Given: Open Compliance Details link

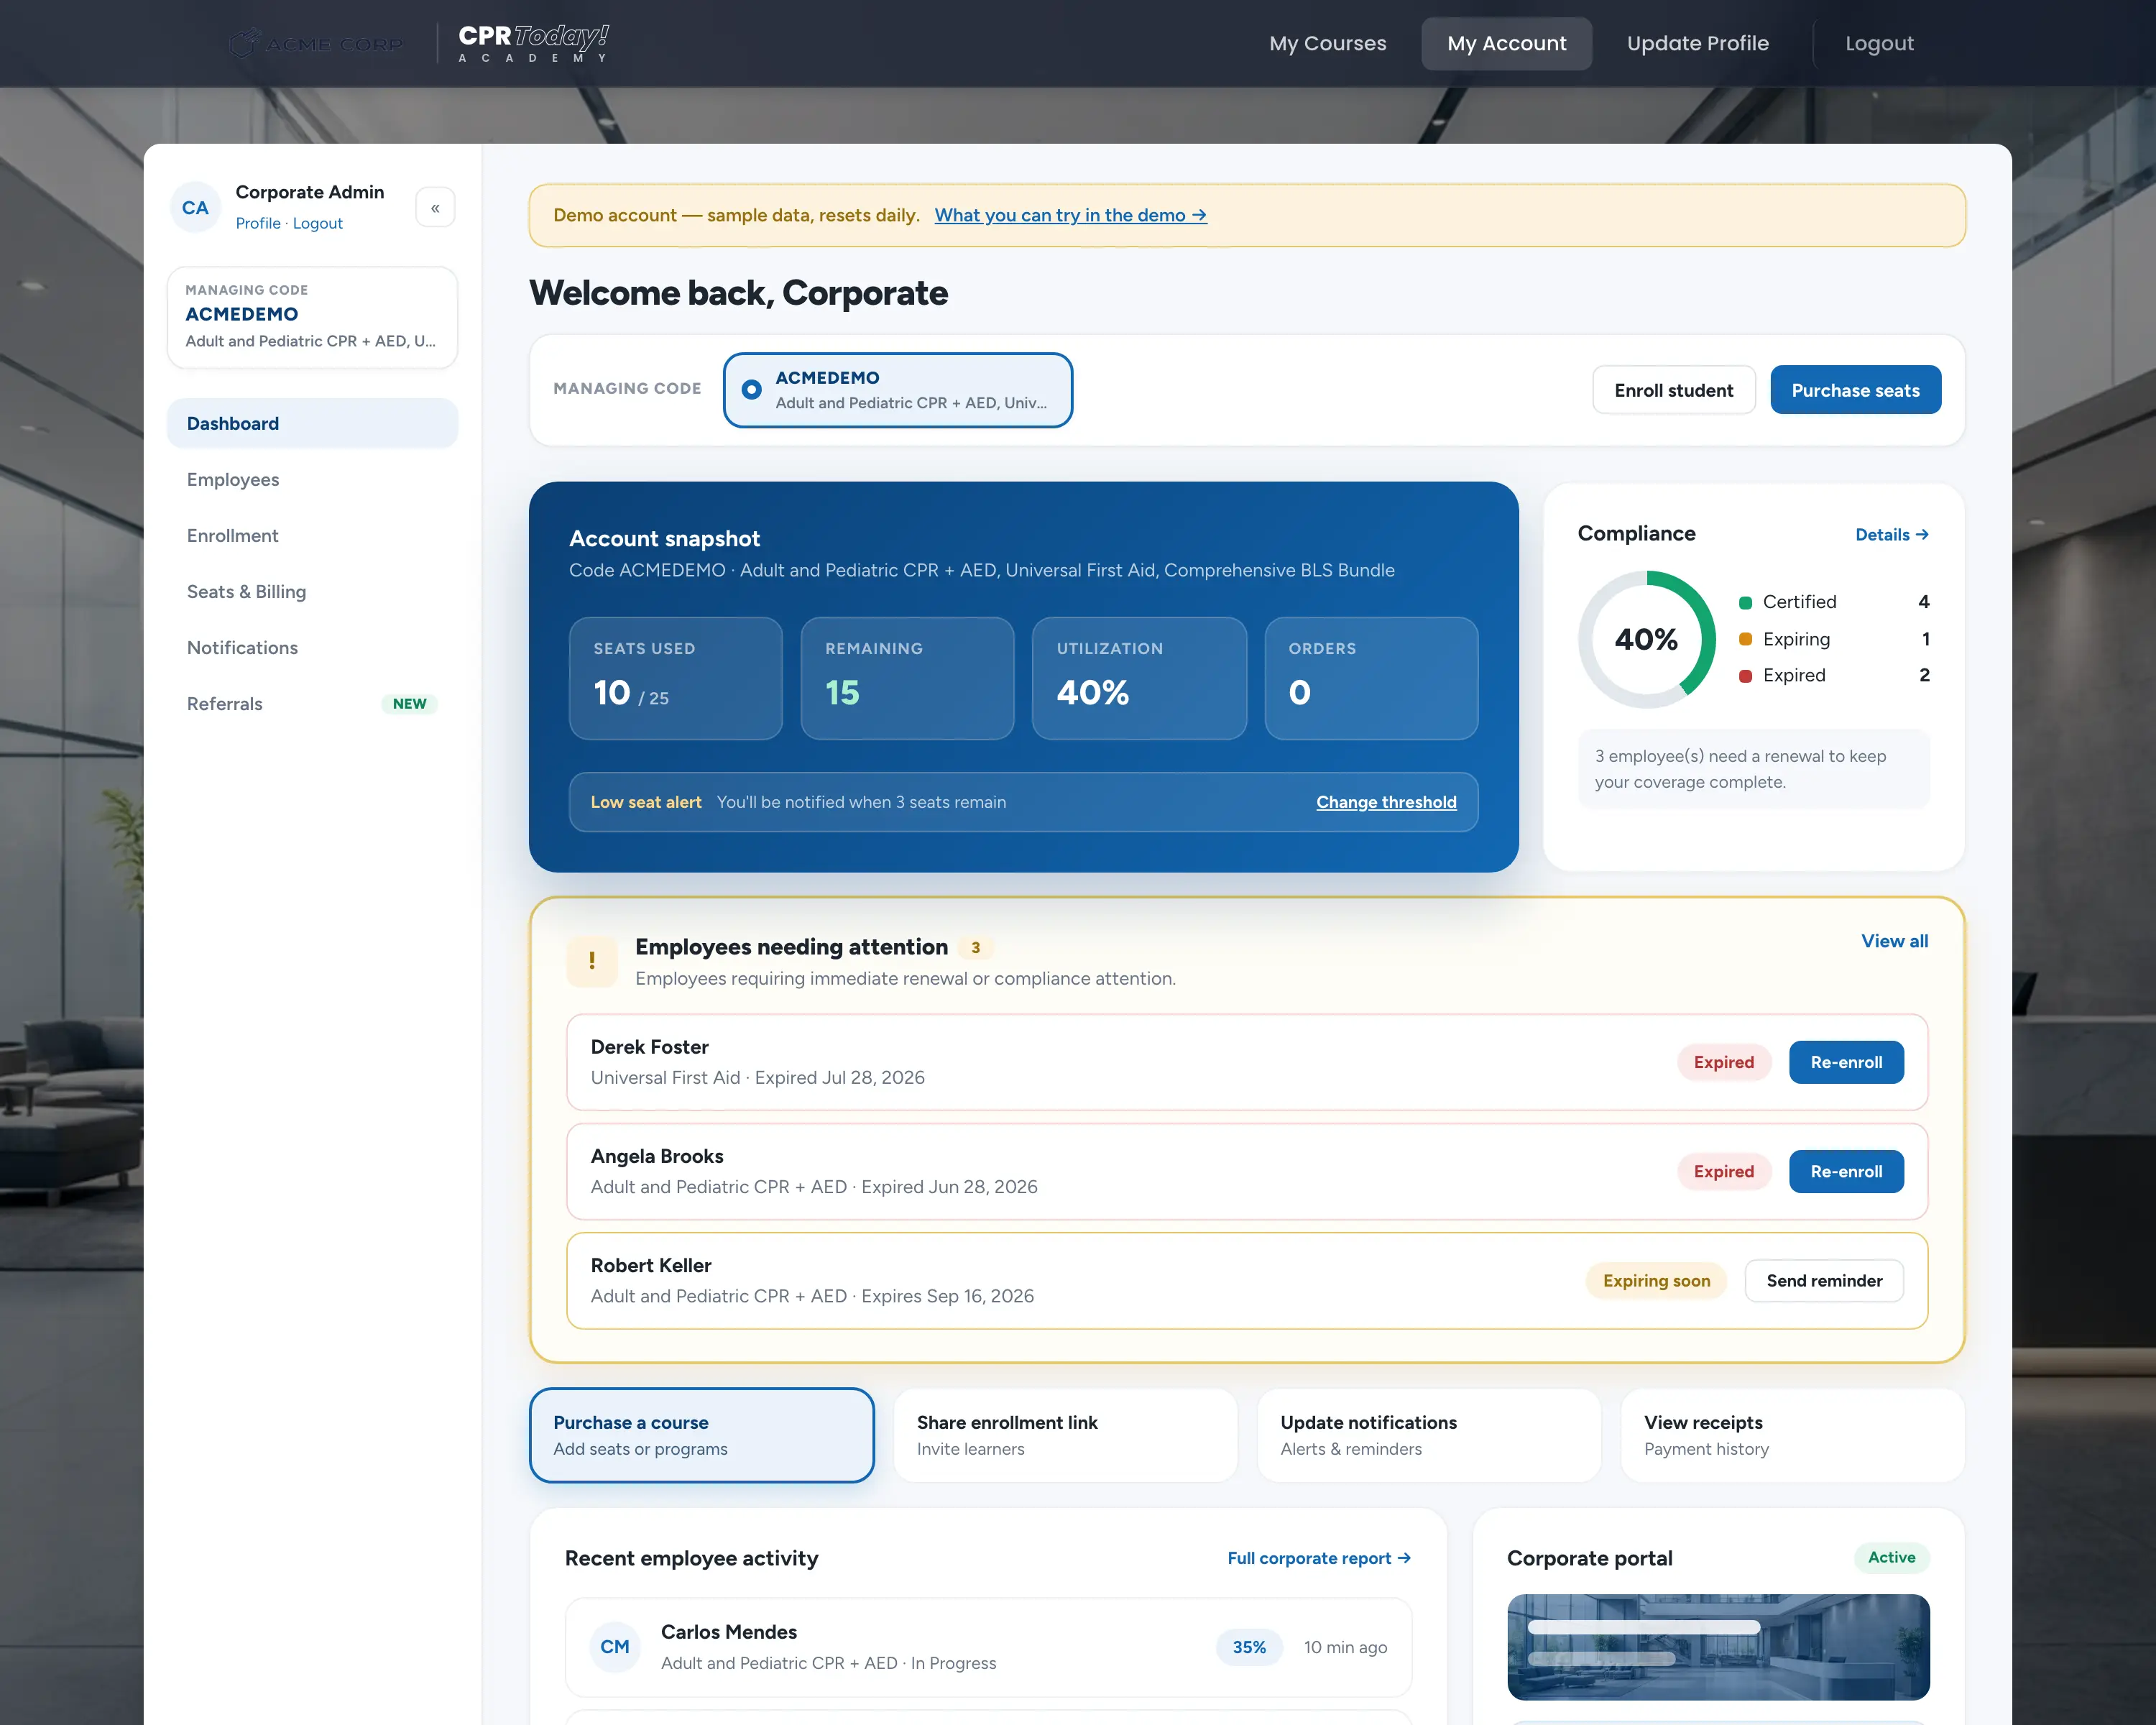Looking at the screenshot, I should [1891, 535].
